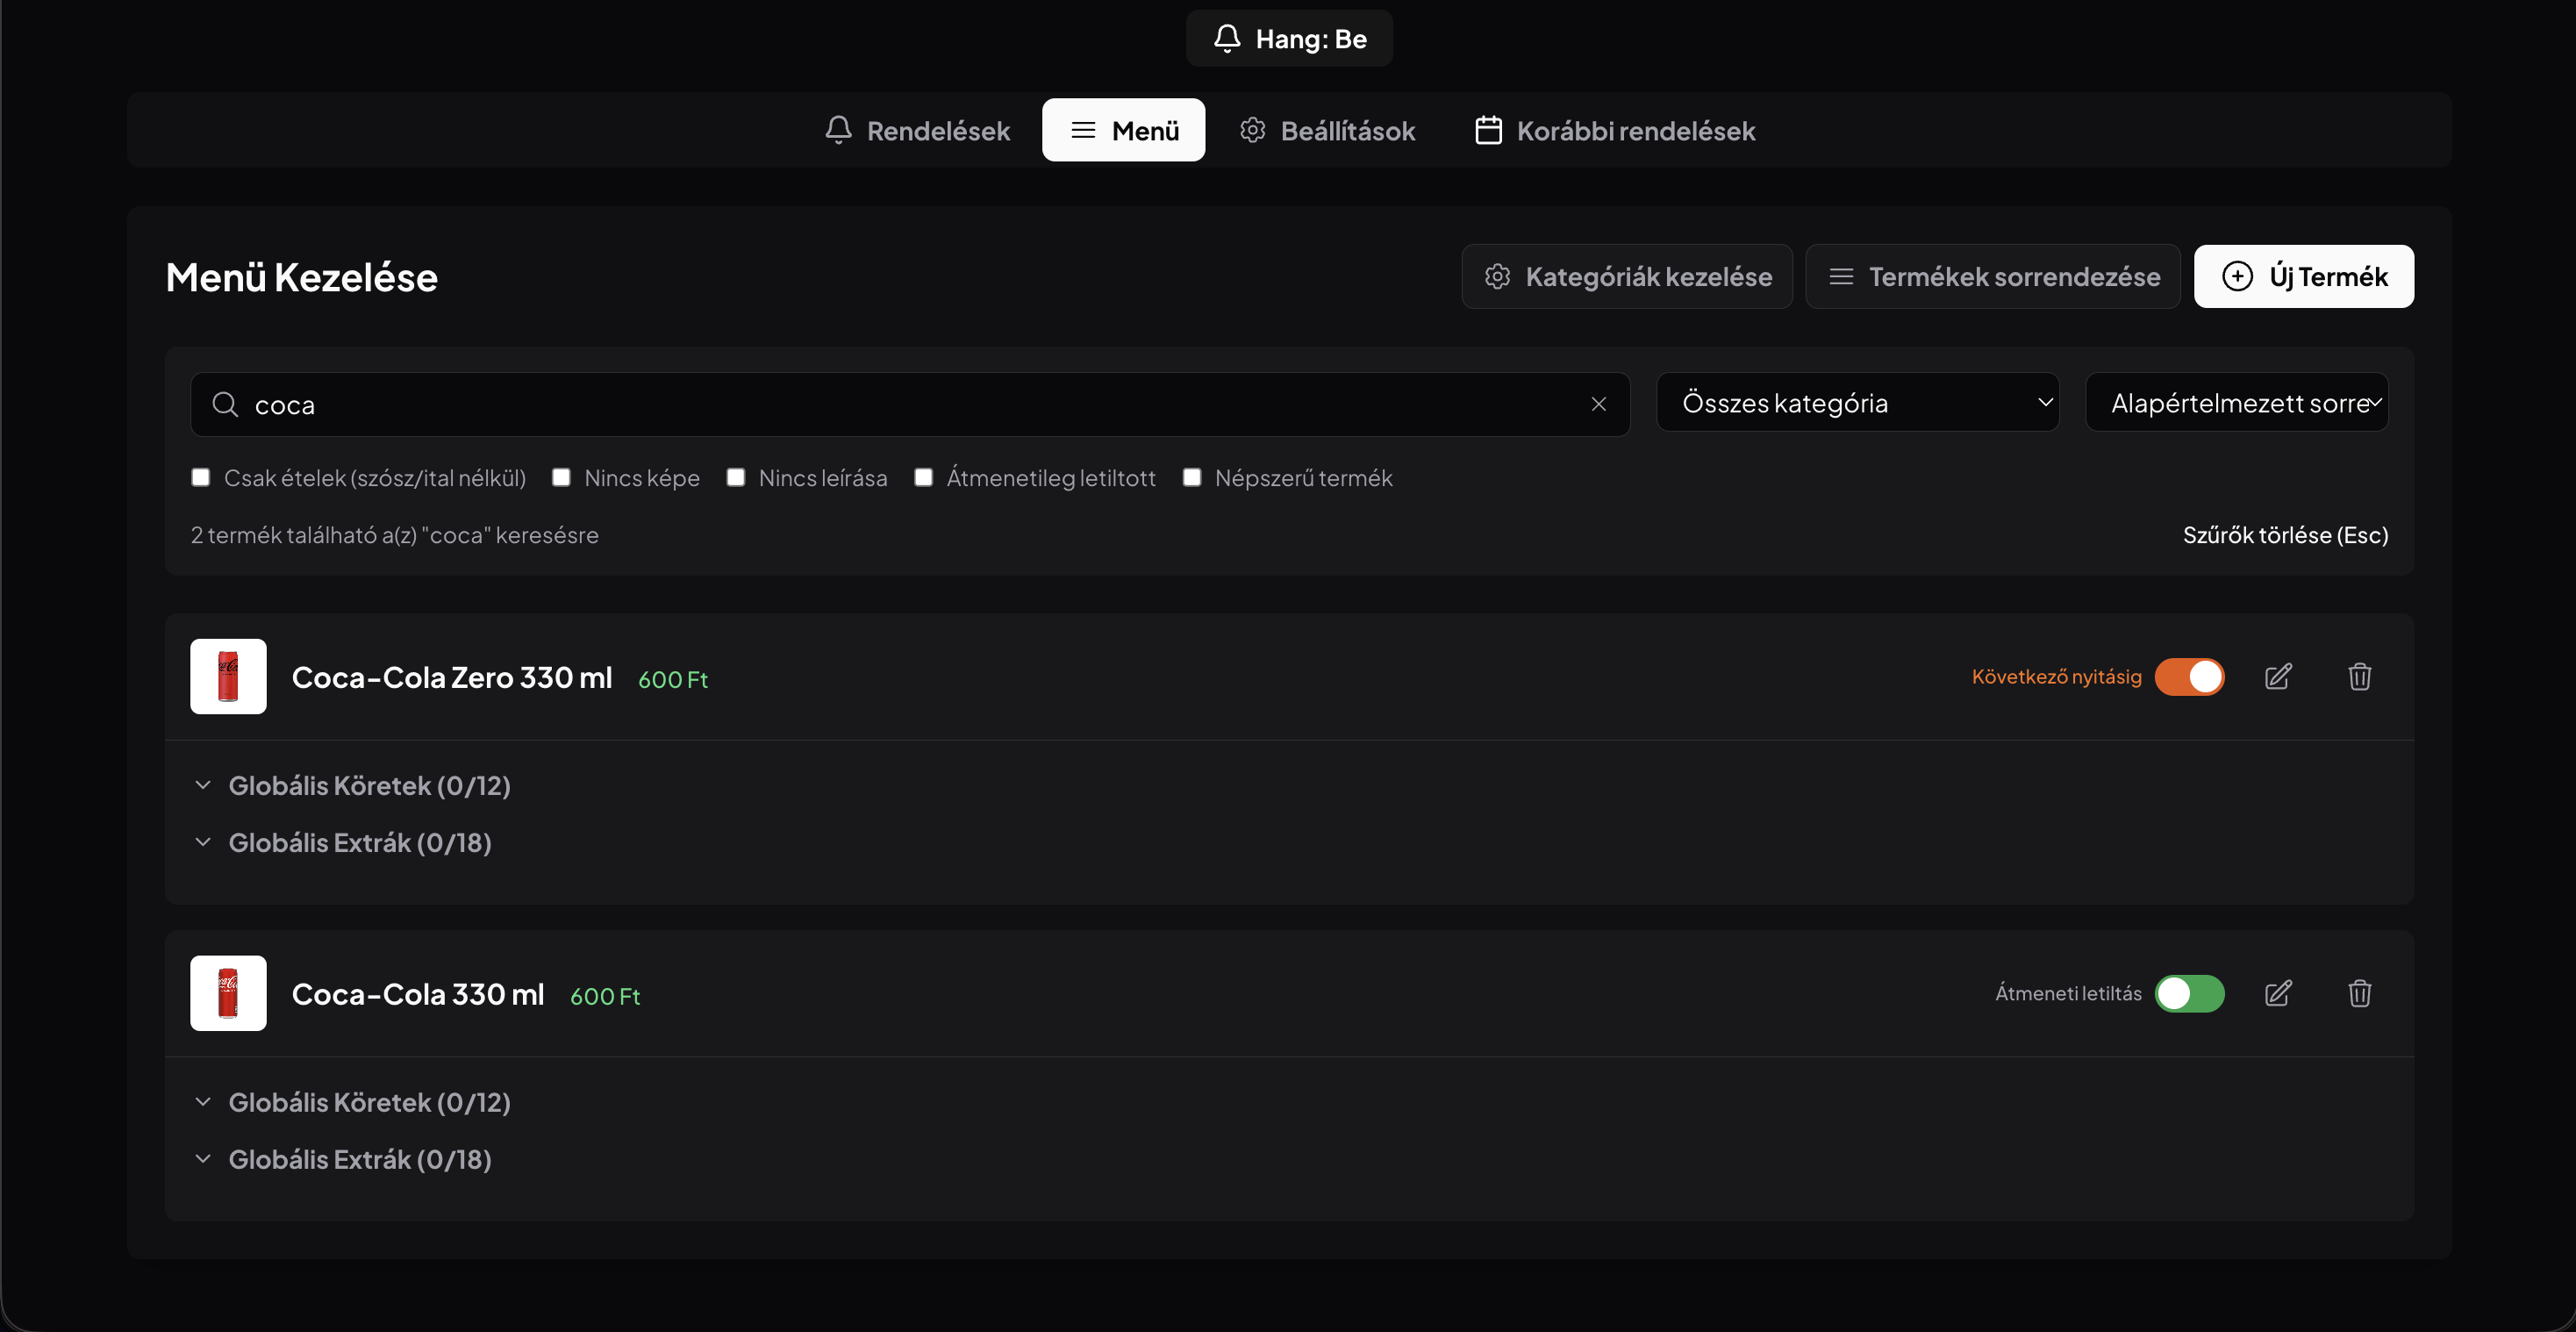
Task: Check the Nincs képe filter
Action: tap(561, 478)
